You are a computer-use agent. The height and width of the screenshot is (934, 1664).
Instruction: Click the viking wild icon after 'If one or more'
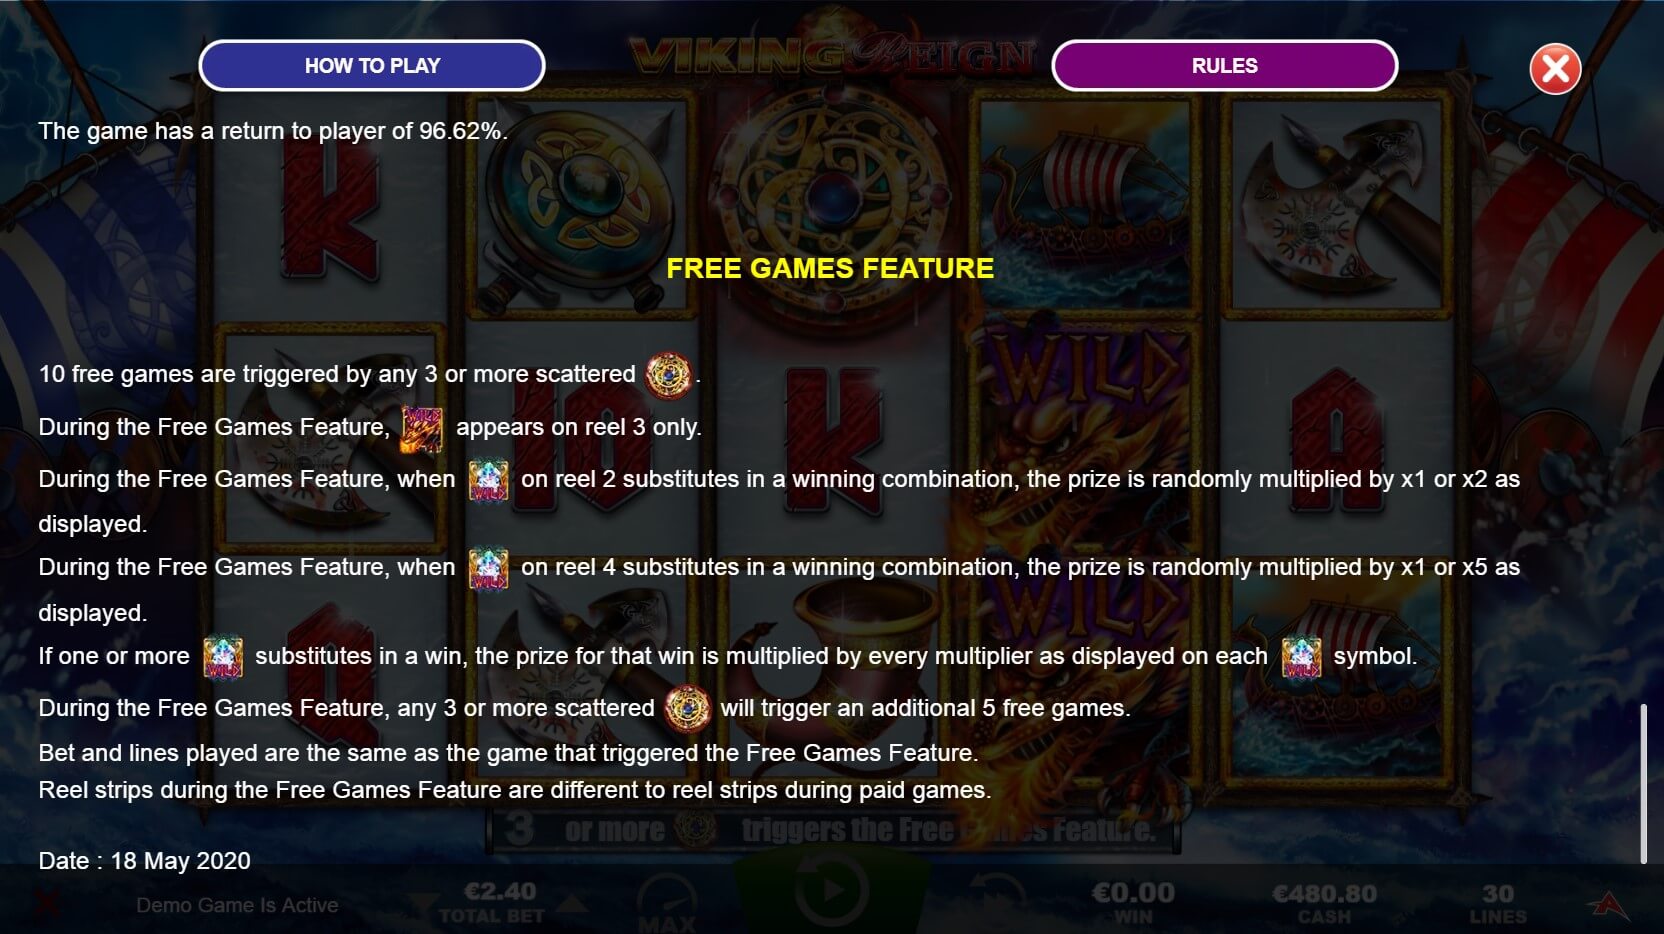click(222, 657)
